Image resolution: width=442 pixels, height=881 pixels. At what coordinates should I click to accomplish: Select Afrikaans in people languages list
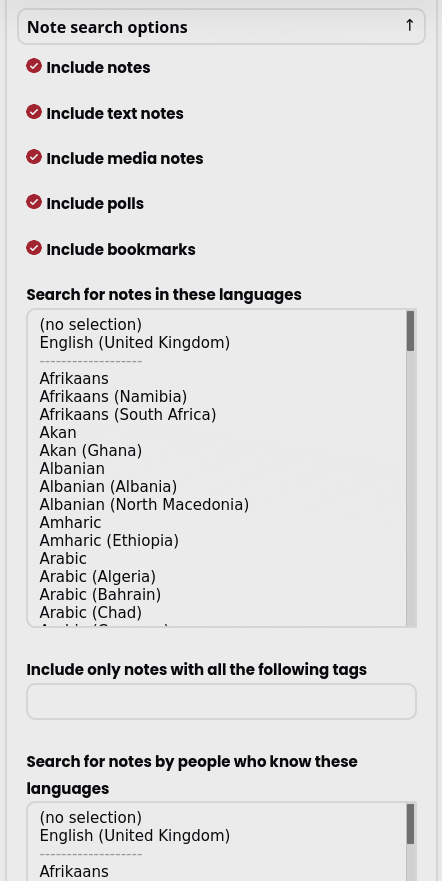74,871
